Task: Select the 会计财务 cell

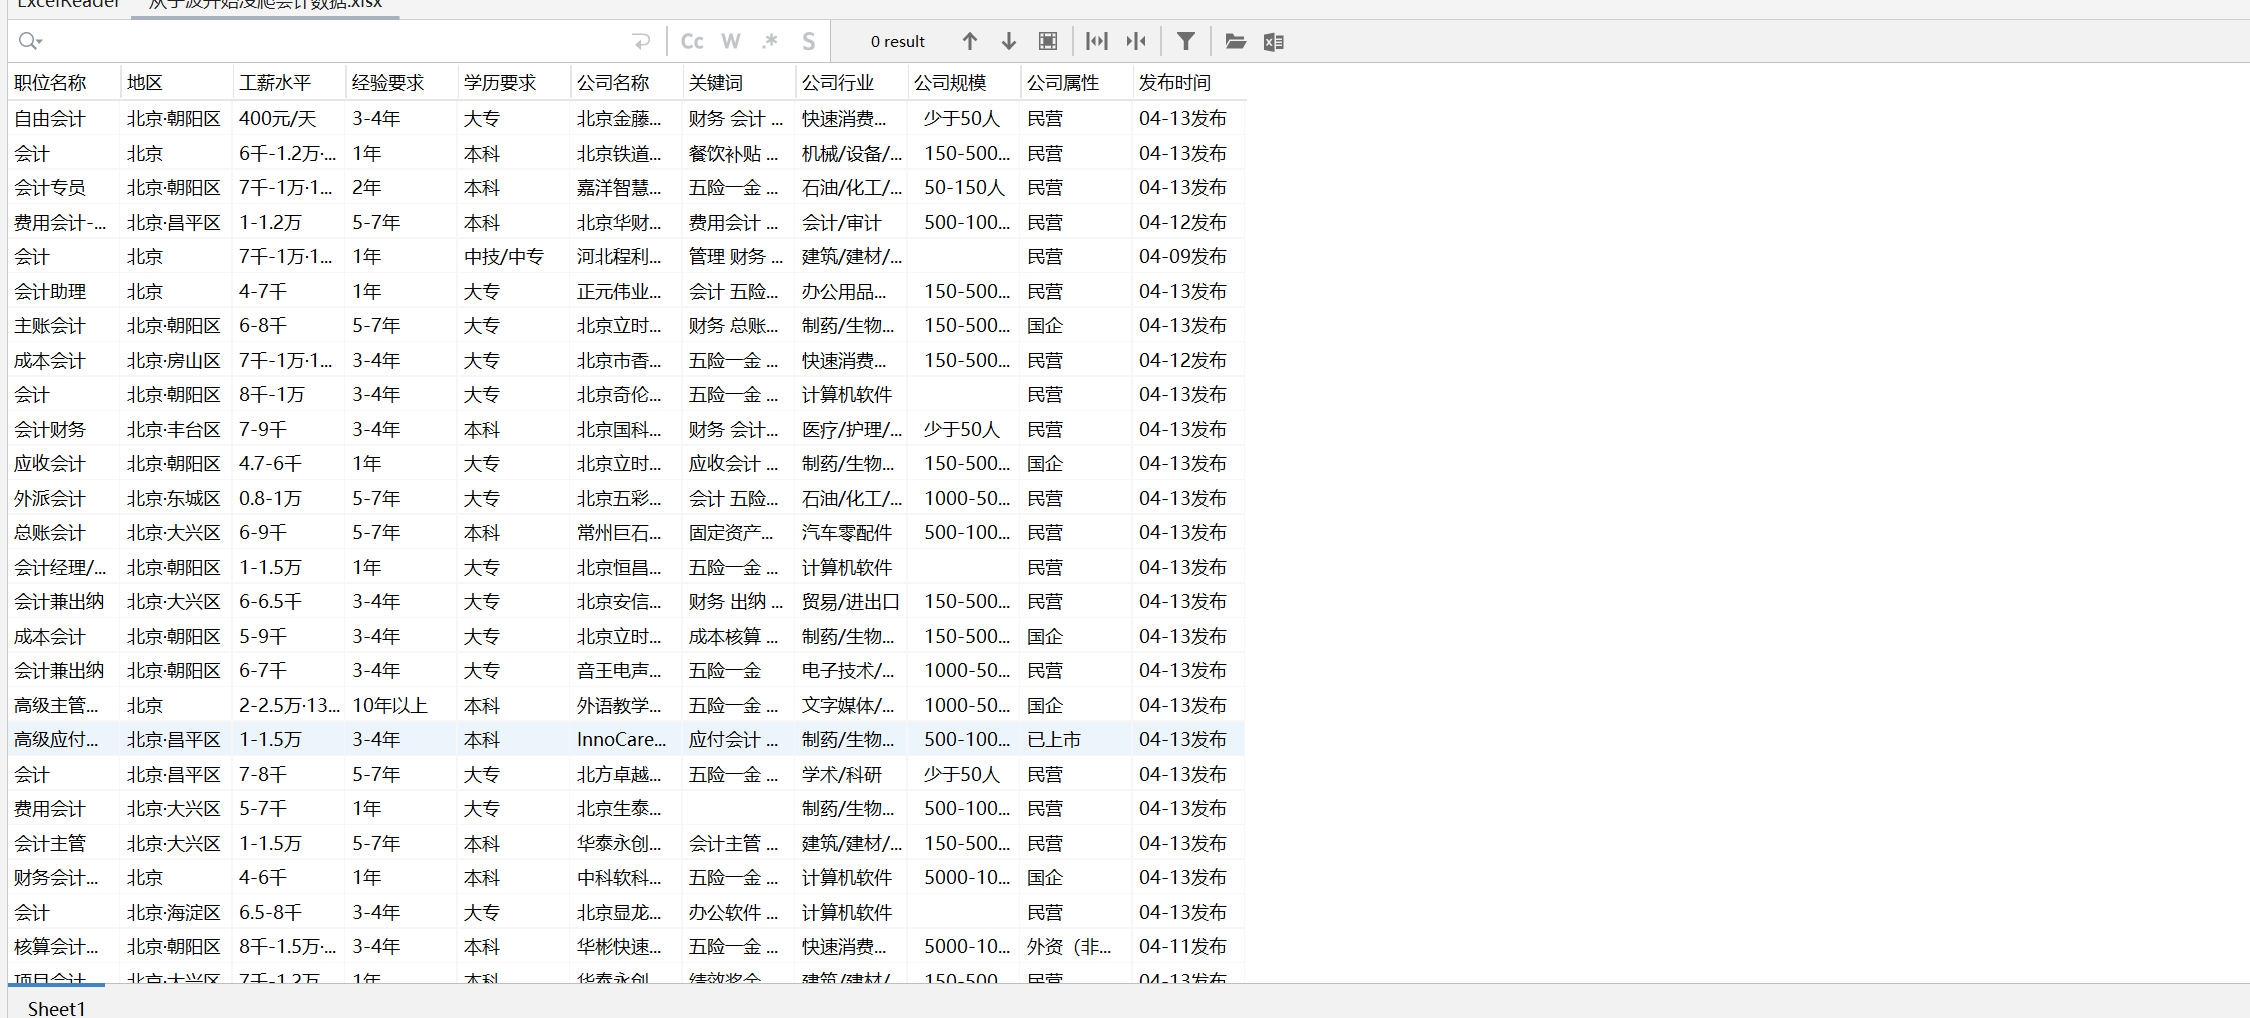Action: (64, 429)
